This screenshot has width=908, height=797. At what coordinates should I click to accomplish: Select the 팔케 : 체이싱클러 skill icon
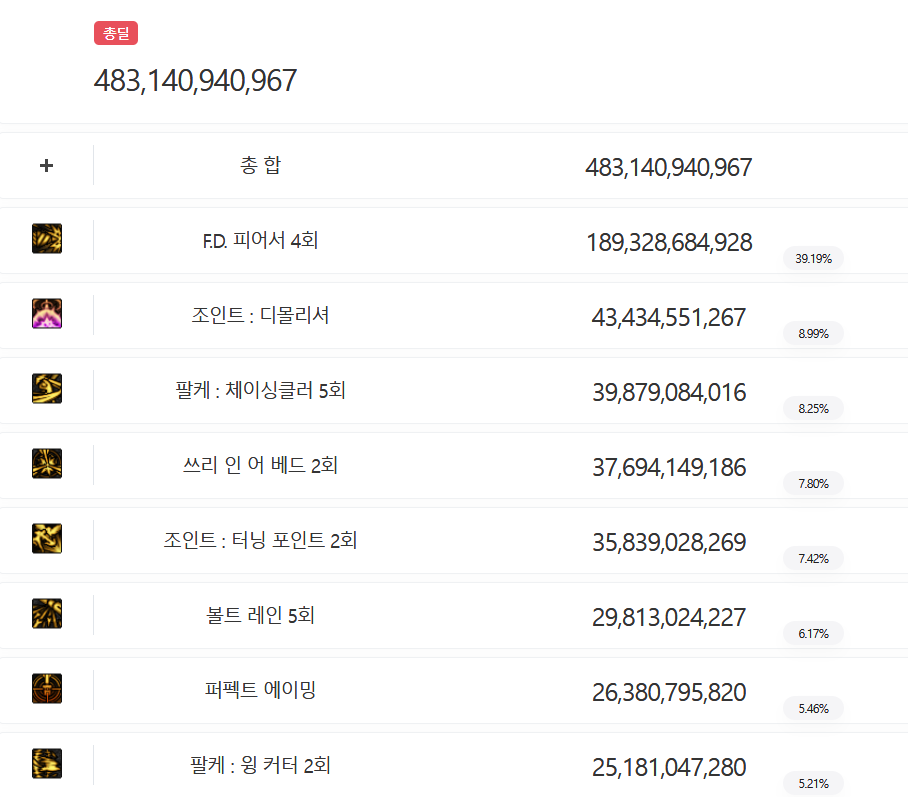pyautogui.click(x=47, y=389)
